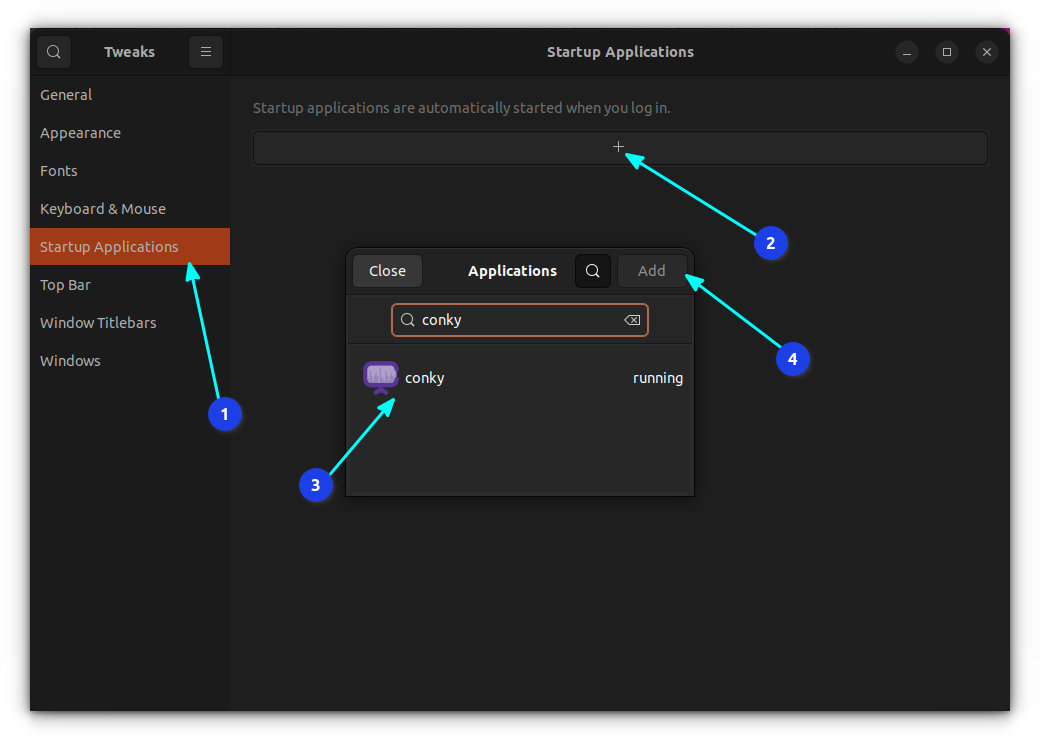Click the plus icon to add startup application
The width and height of the screenshot is (1040, 743).
[x=619, y=146]
